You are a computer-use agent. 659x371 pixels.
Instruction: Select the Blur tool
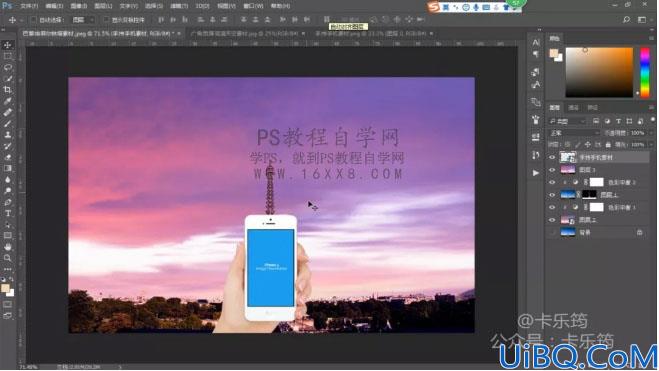pos(8,180)
